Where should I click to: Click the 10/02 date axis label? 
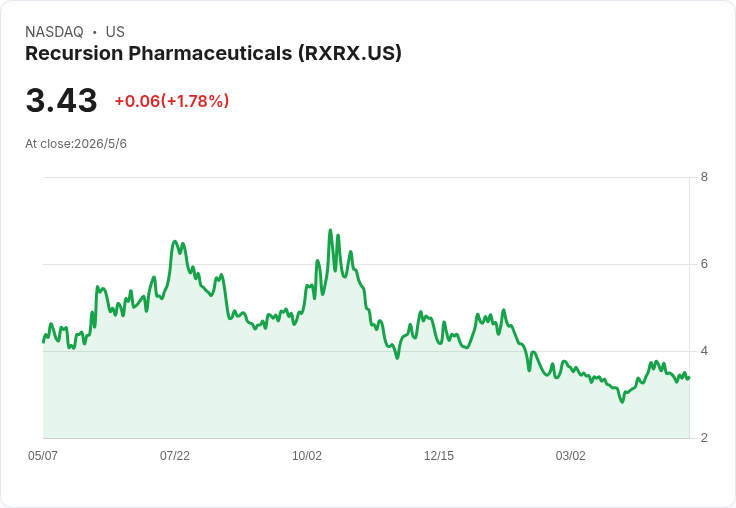click(307, 455)
